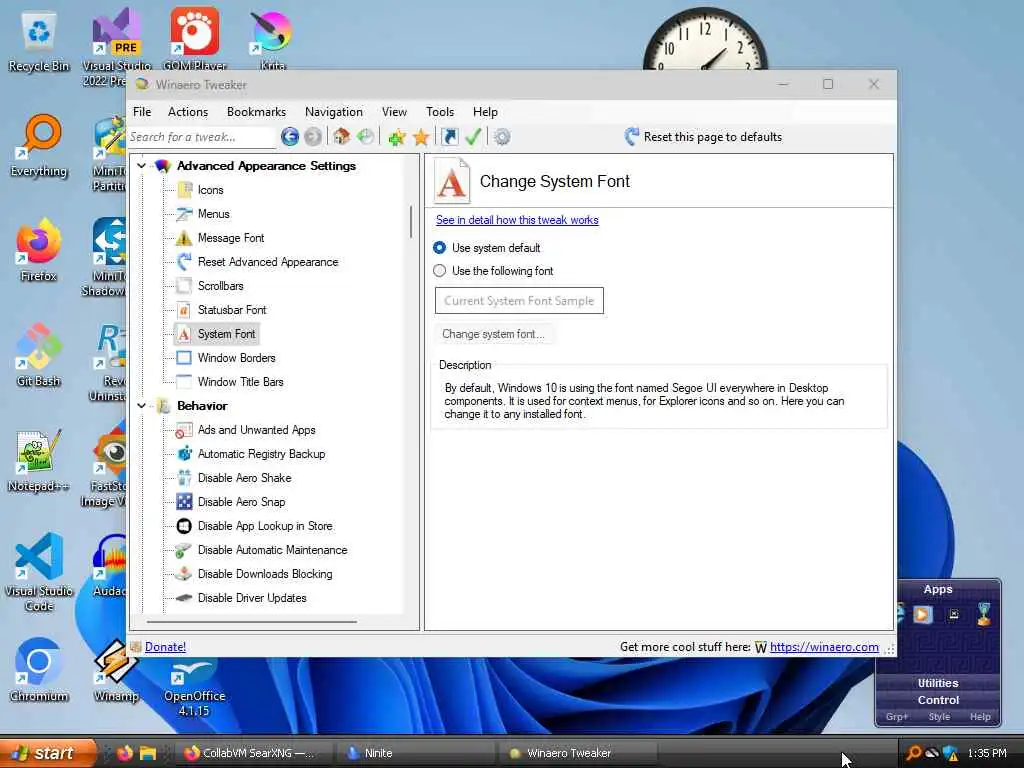Open the Notepad++ desktop icon
This screenshot has height=768, width=1024.
pos(39,461)
